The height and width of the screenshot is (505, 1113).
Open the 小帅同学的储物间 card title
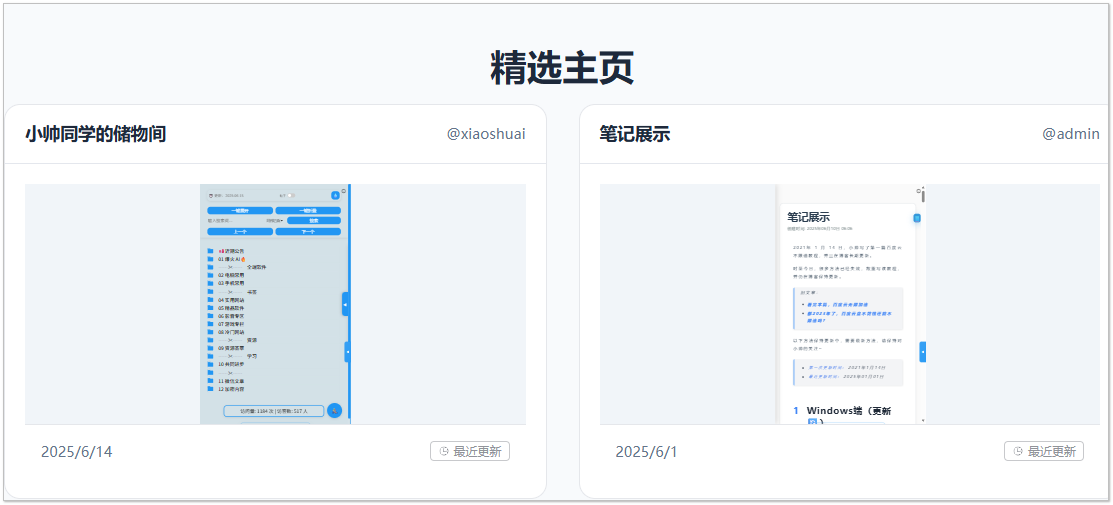(x=96, y=134)
